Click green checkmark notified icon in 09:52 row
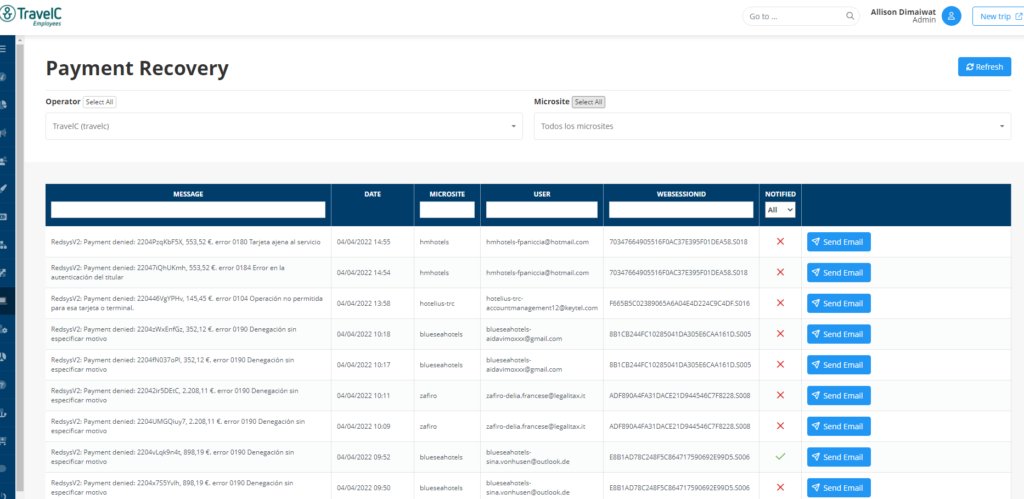 [780, 458]
